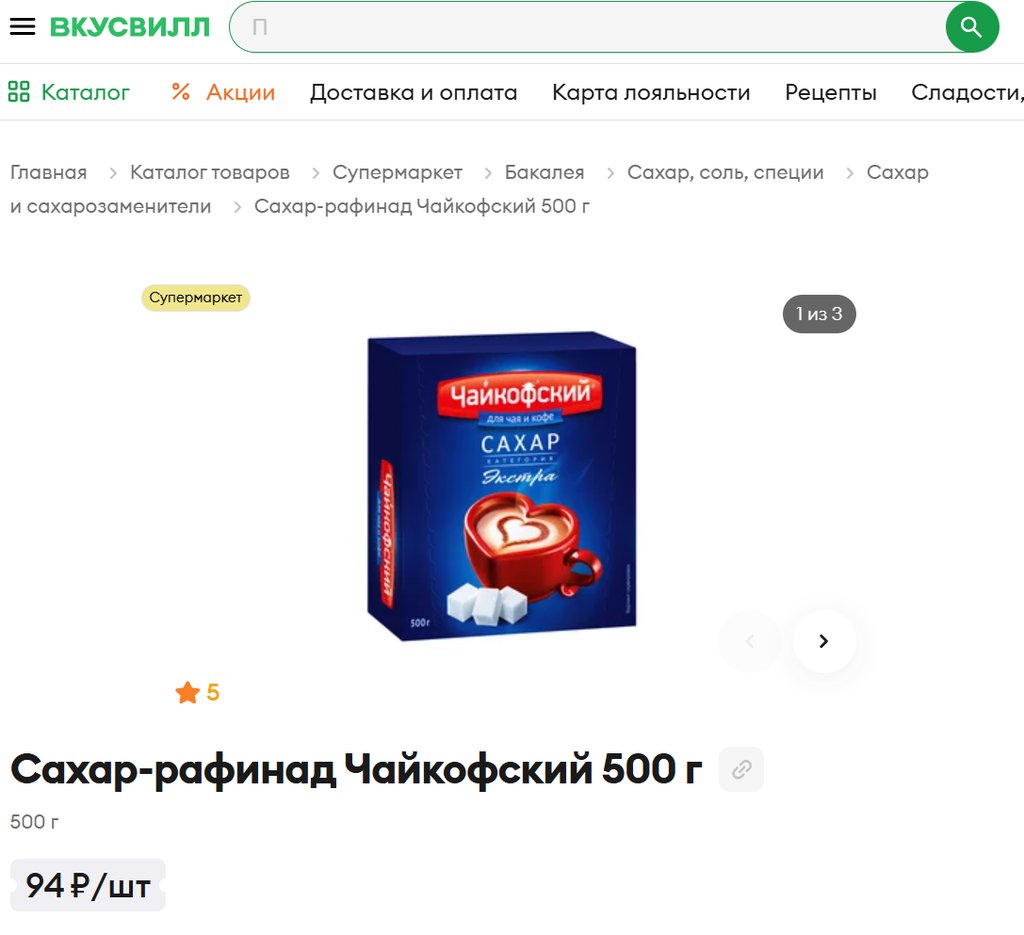
Task: Click the Супермаркет yellow badge
Action: pyautogui.click(x=196, y=298)
